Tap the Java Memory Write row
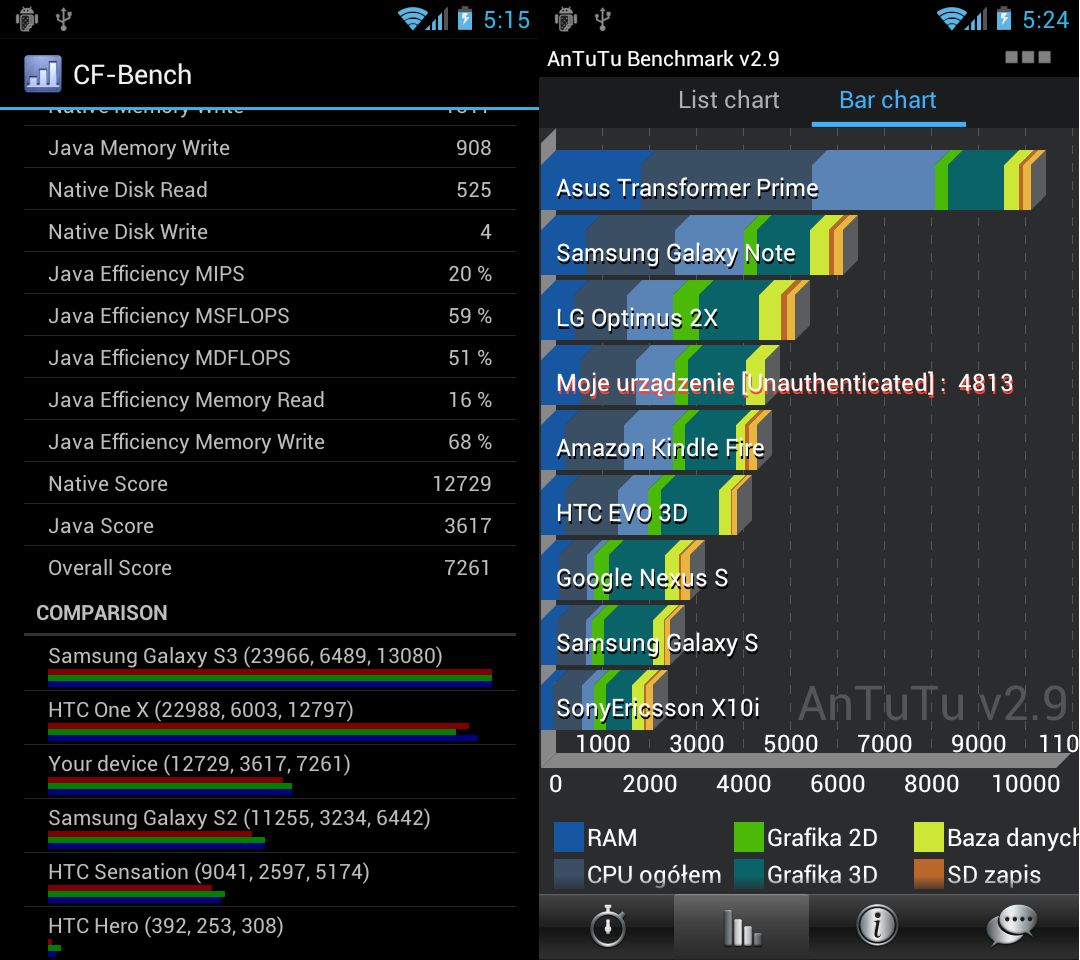 click(x=269, y=147)
